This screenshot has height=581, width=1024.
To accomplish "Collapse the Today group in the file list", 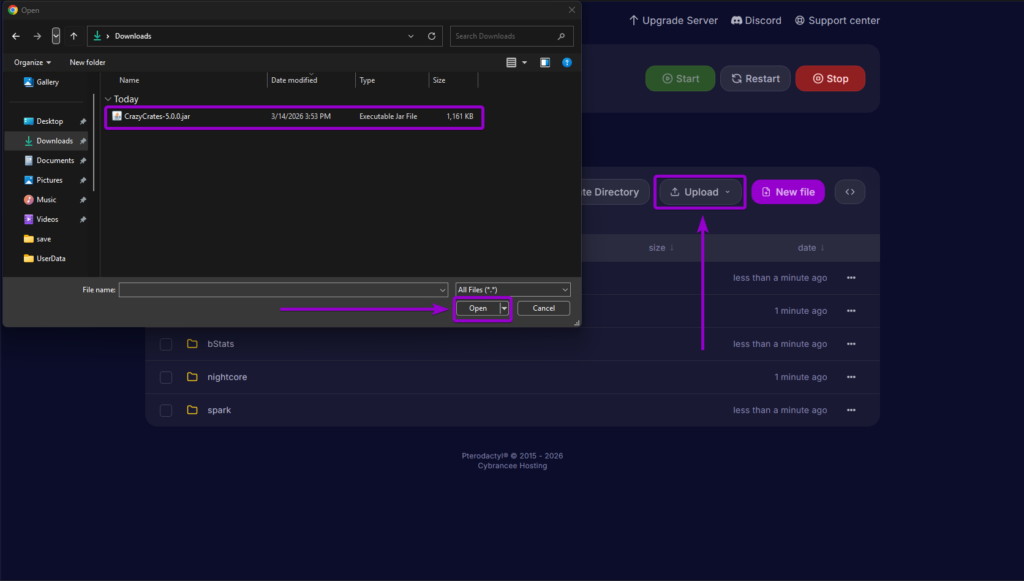I will 107,98.
